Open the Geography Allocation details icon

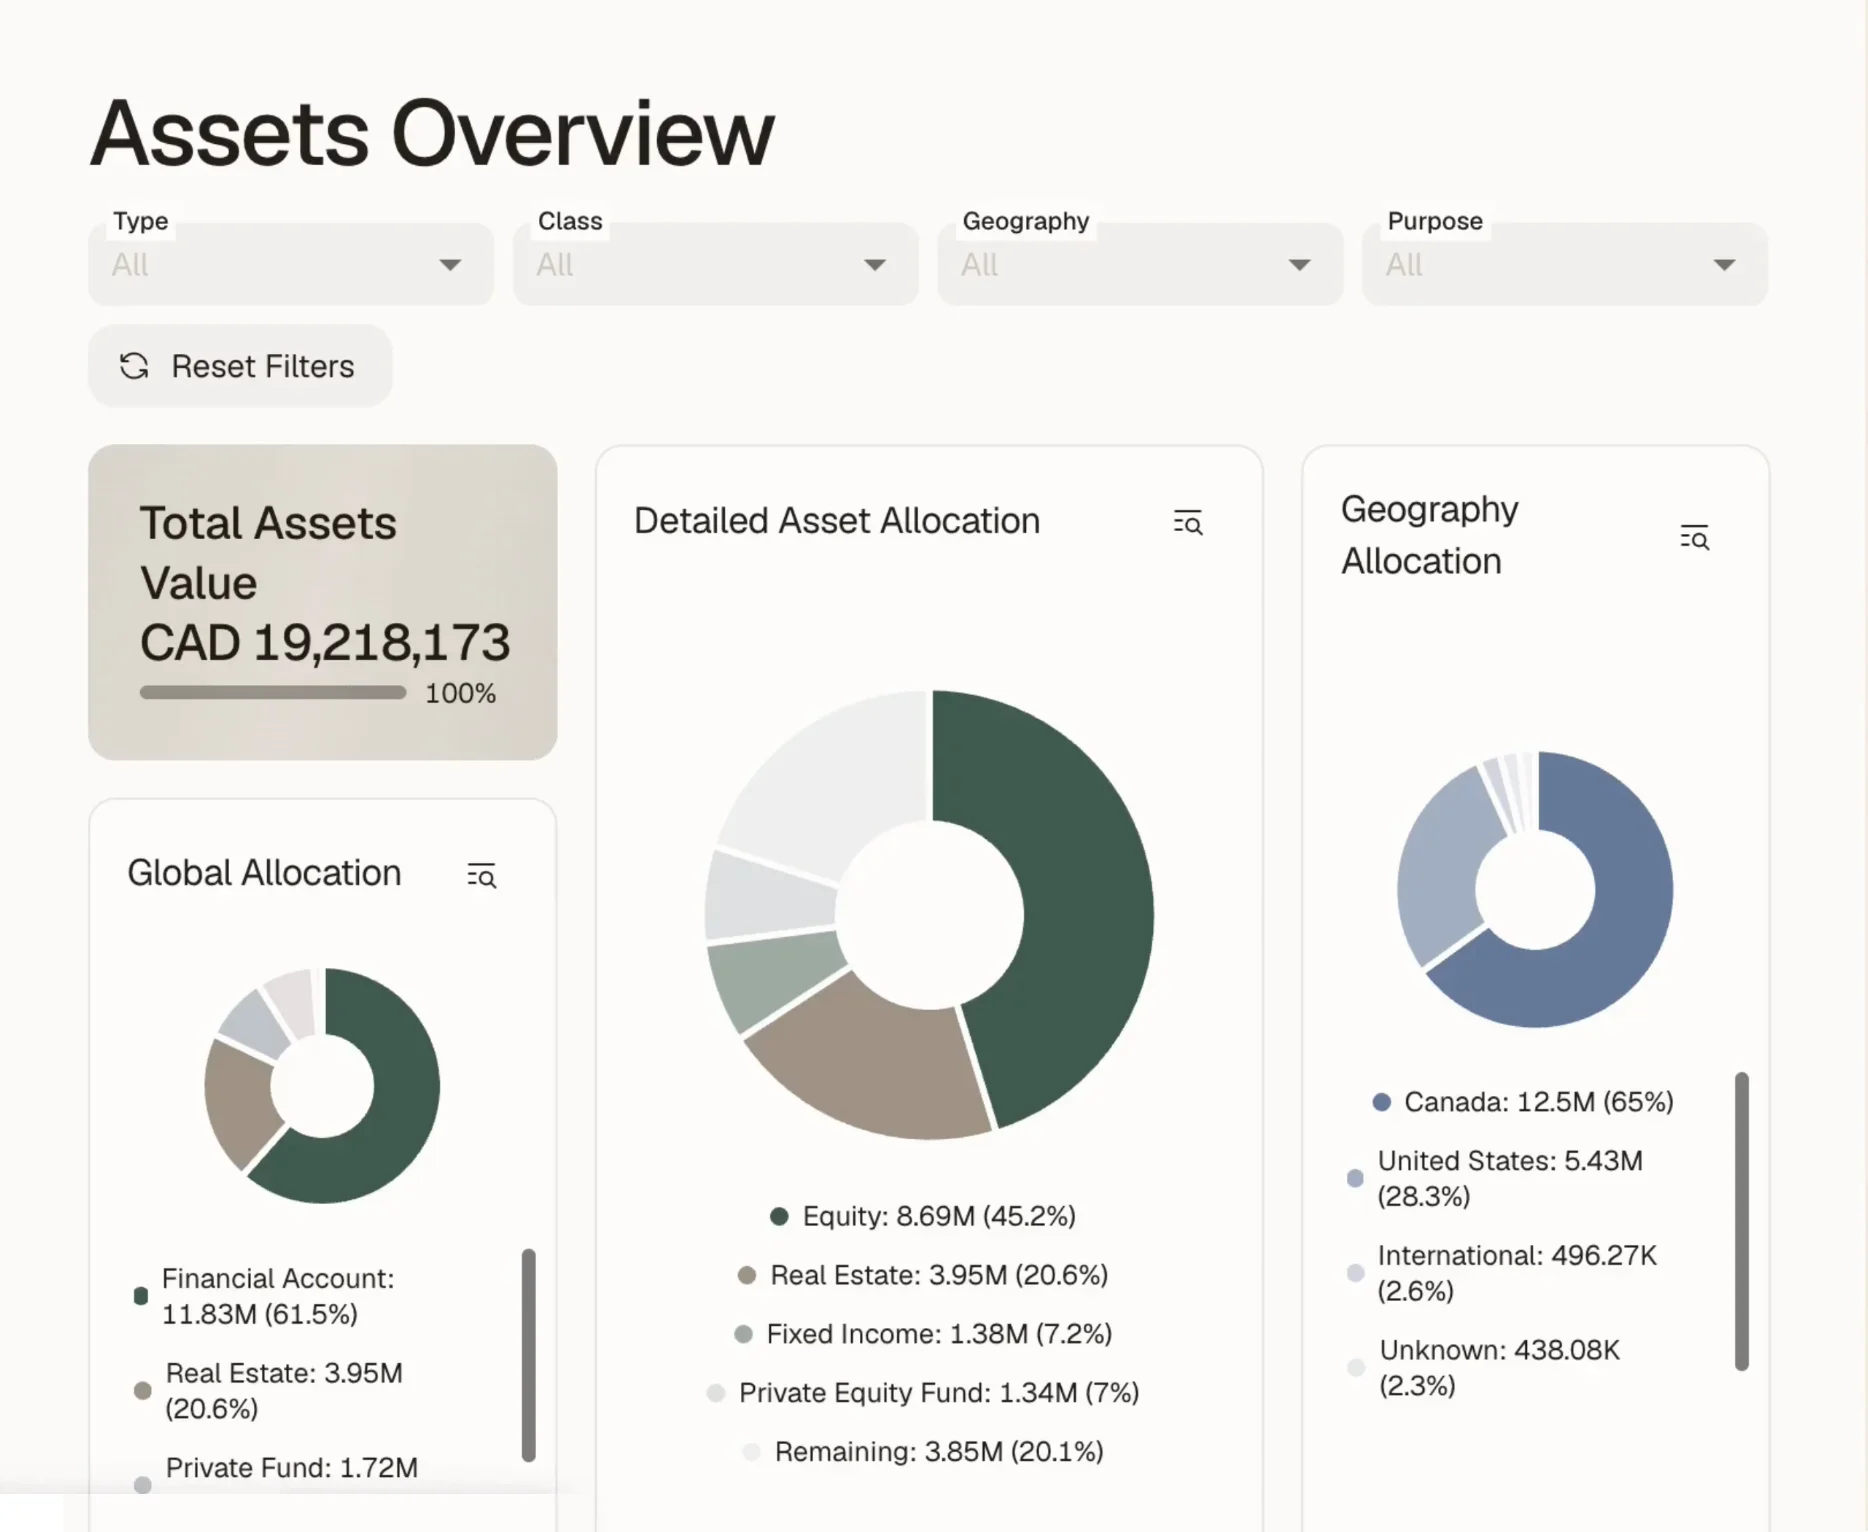click(x=1695, y=537)
